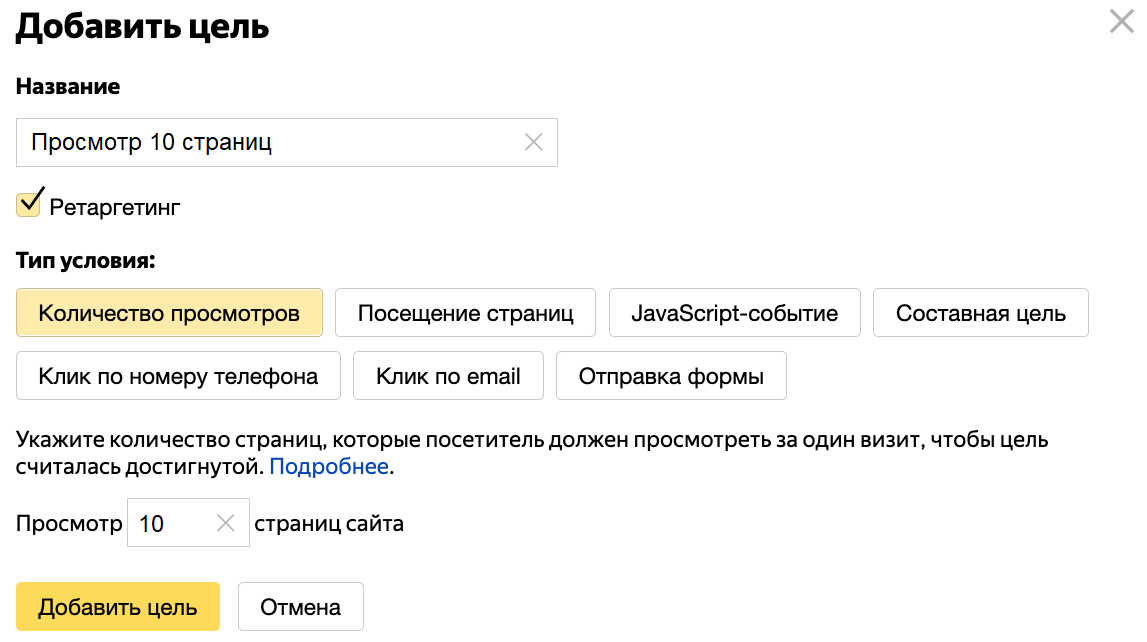The image size is (1147, 642).
Task: Choose the Клик по email condition
Action: tap(448, 376)
